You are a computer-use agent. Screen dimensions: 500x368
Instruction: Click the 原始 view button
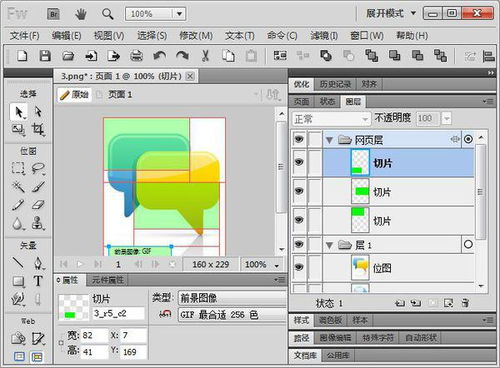coord(75,95)
